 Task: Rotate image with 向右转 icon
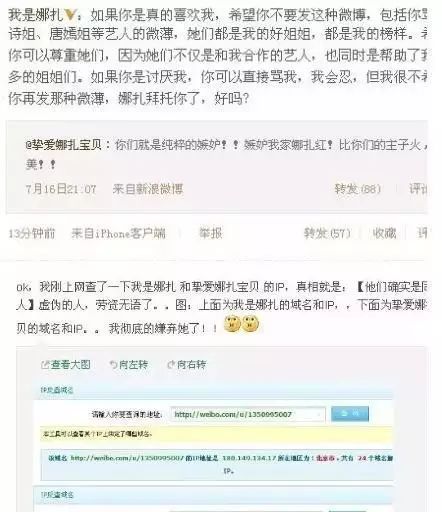pyautogui.click(x=171, y=365)
